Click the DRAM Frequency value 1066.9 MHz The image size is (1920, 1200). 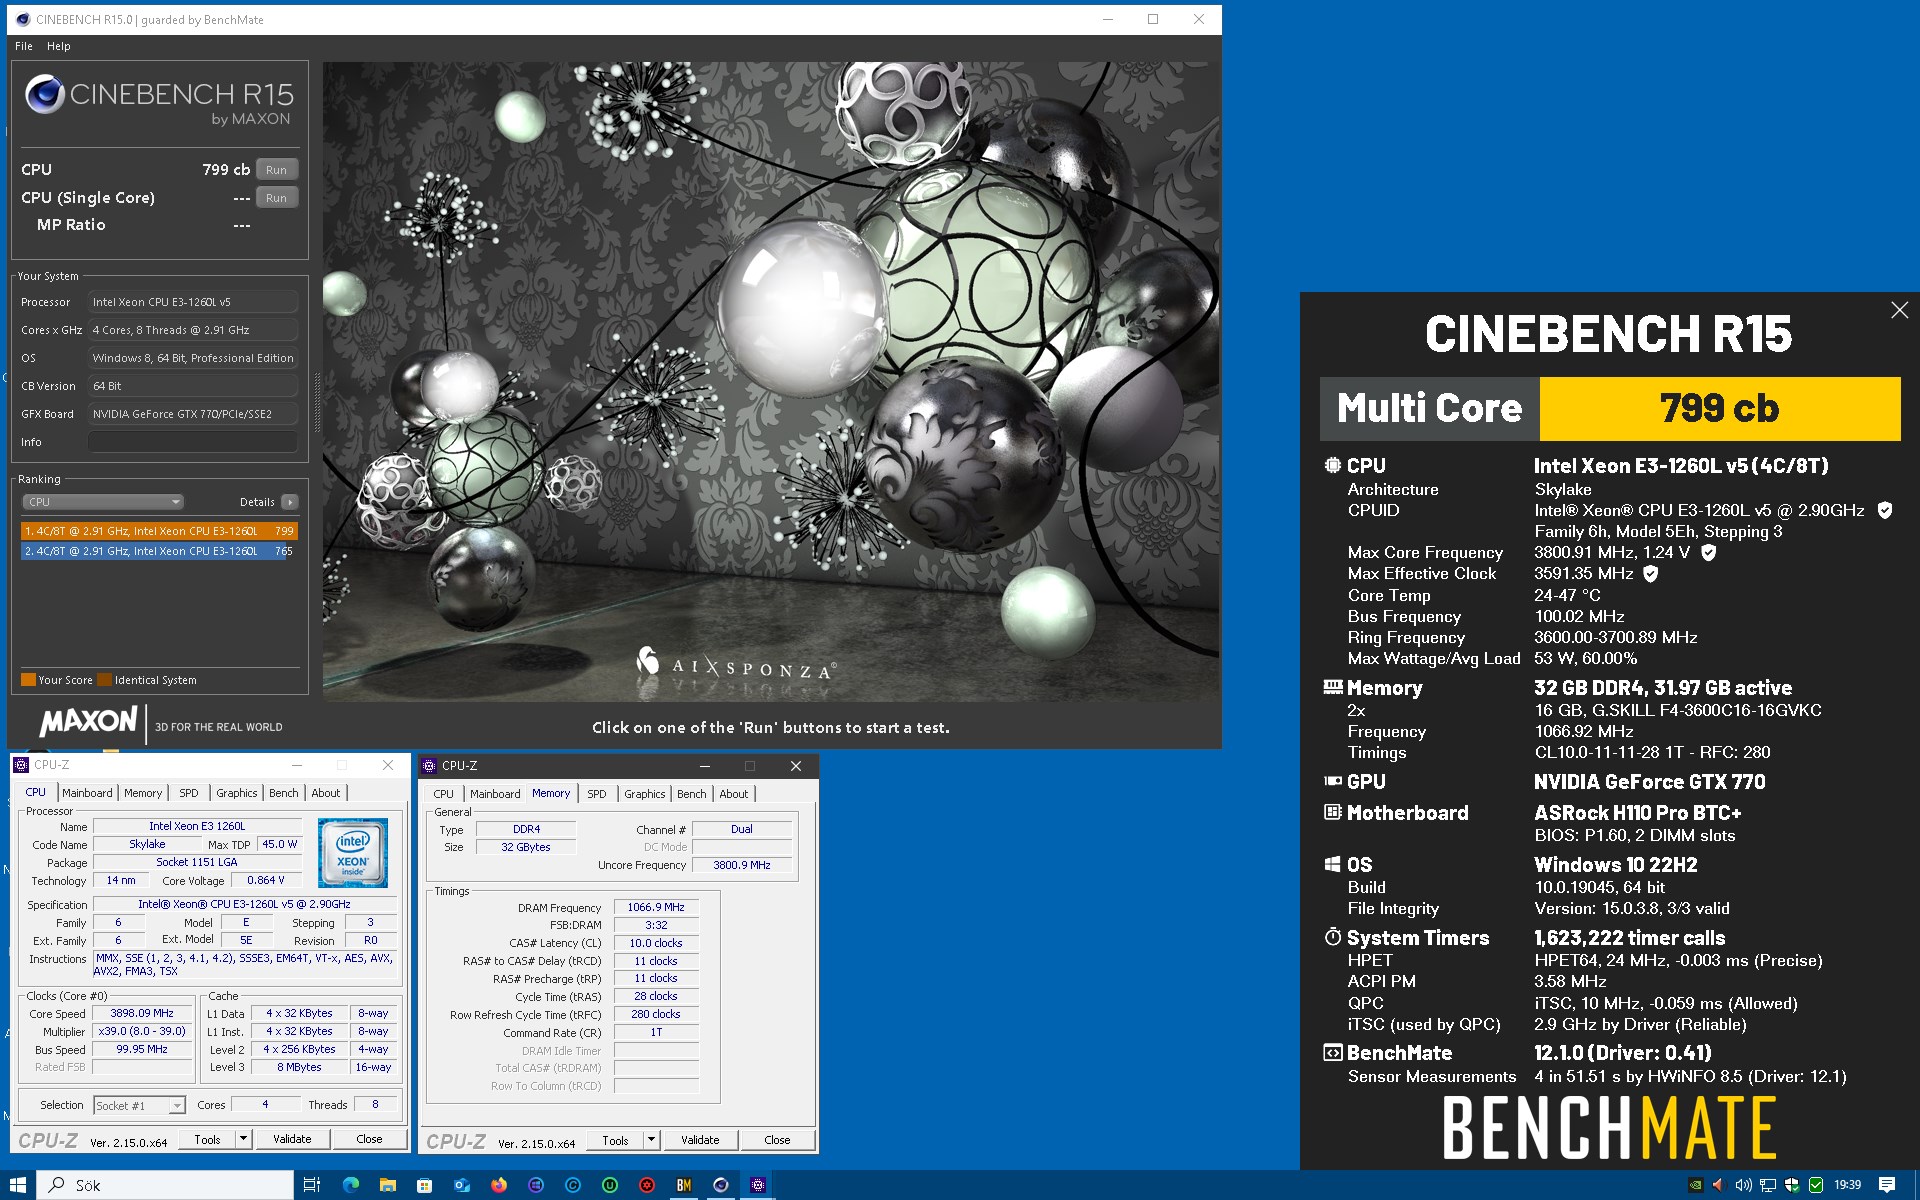(656, 907)
